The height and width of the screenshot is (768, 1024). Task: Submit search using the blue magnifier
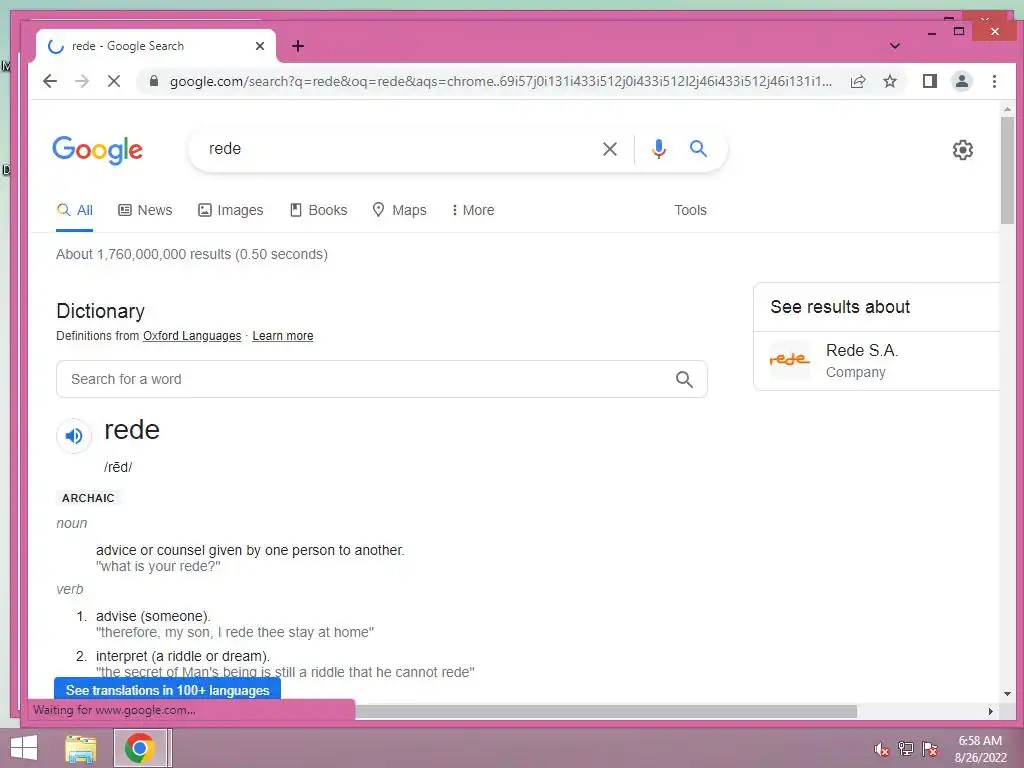click(x=698, y=149)
